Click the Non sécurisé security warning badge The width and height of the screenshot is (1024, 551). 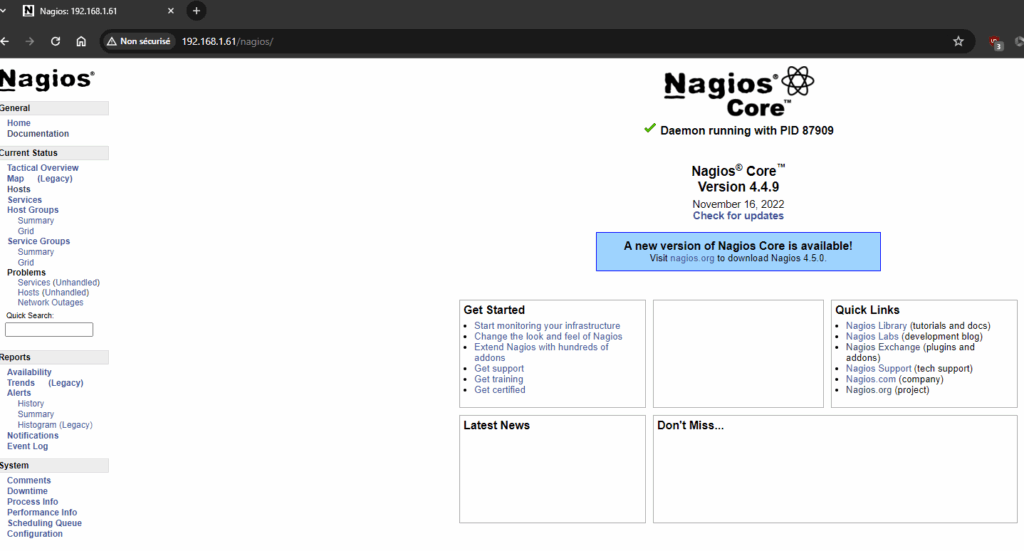(140, 42)
